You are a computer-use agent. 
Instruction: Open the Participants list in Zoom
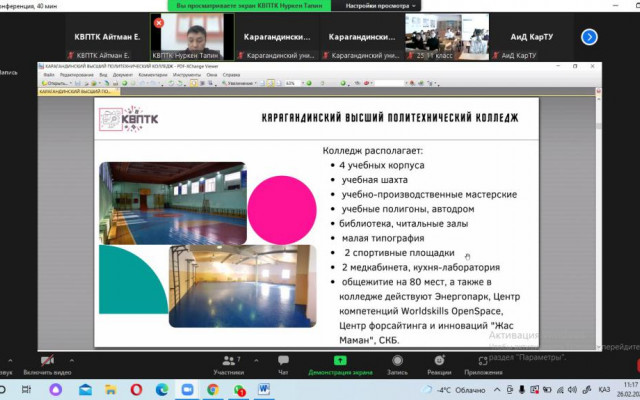tap(229, 364)
